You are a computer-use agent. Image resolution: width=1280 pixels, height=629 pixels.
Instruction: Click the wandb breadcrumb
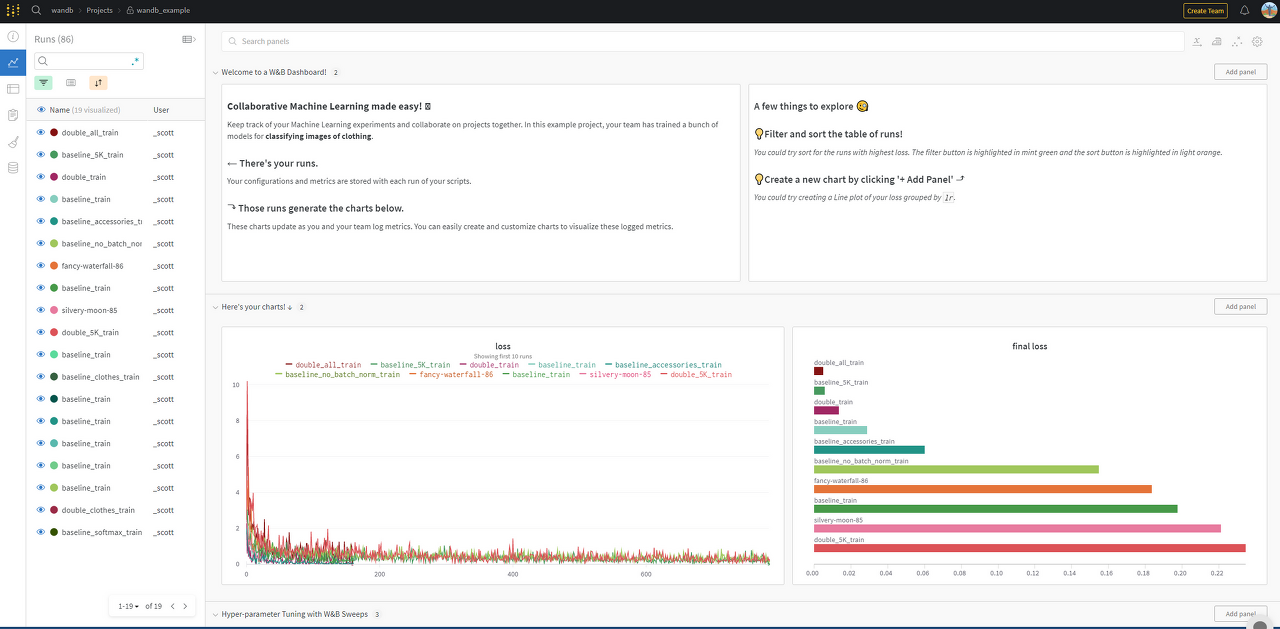pyautogui.click(x=60, y=10)
